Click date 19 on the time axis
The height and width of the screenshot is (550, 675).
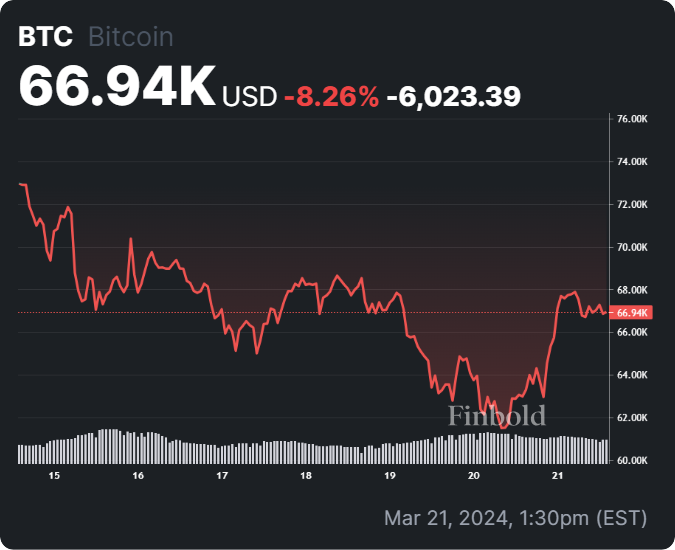coord(390,476)
